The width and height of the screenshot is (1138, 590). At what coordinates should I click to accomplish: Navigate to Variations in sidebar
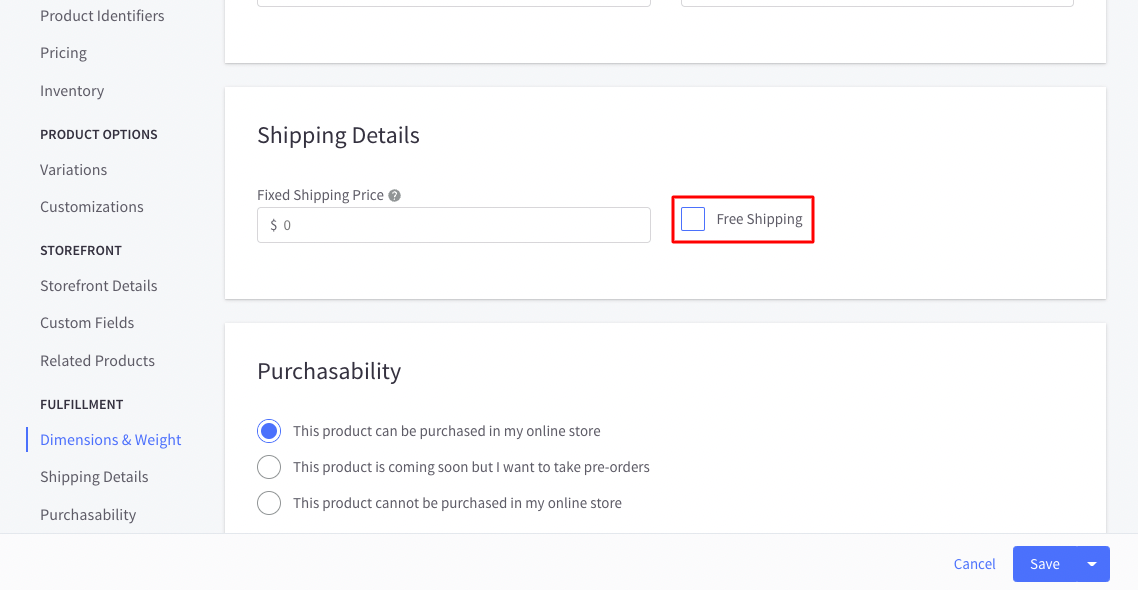click(73, 169)
